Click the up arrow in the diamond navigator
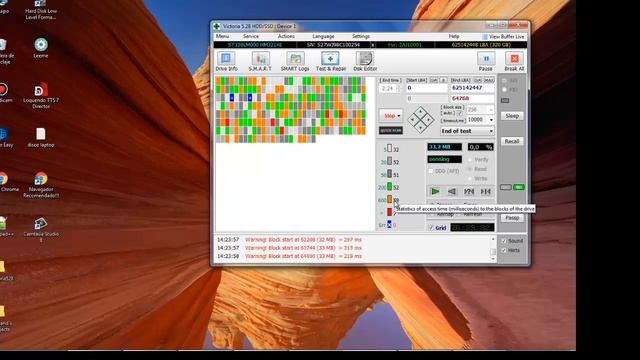This screenshot has width=640, height=360. point(421,111)
